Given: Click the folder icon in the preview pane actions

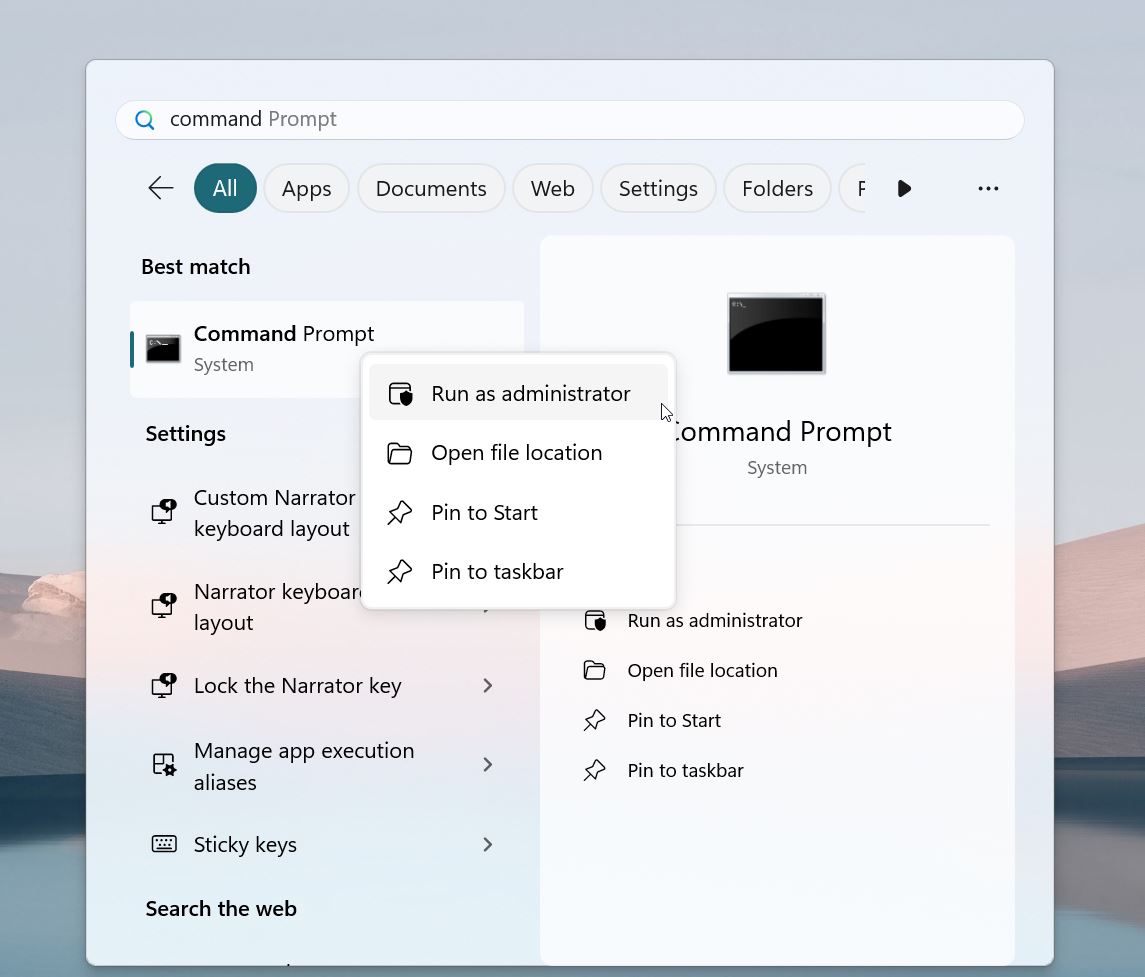Looking at the screenshot, I should (x=594, y=670).
